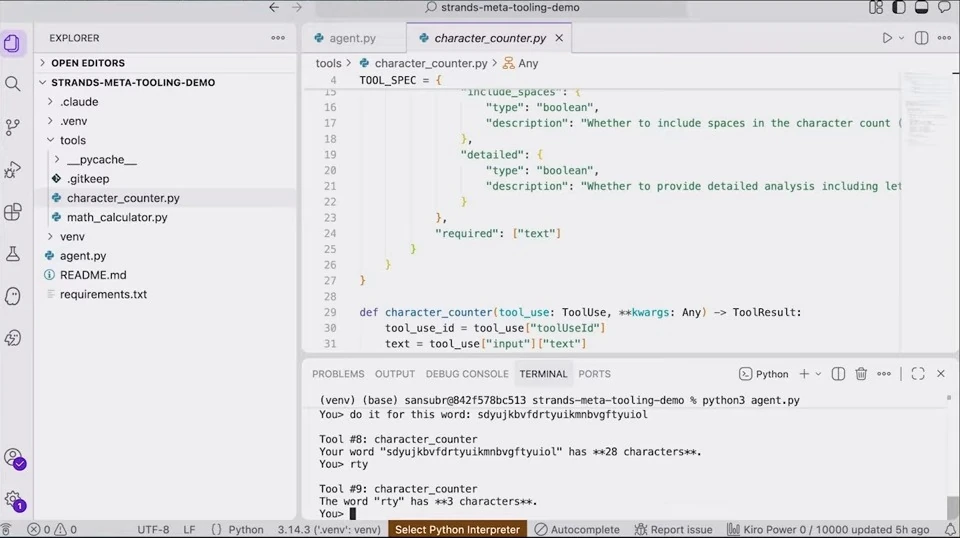Toggle Autocomplete in status bar
960x538 pixels.
point(577,530)
